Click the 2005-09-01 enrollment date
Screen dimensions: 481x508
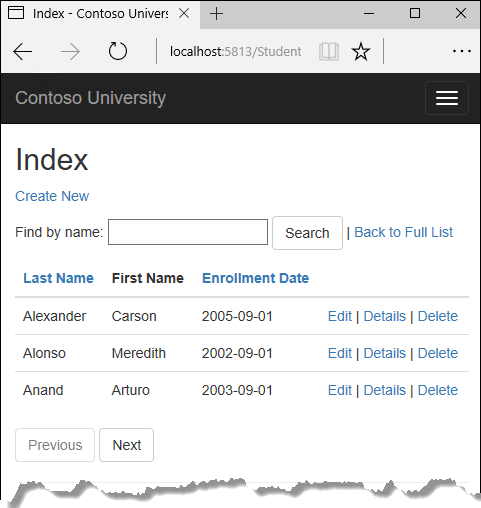[x=237, y=316]
